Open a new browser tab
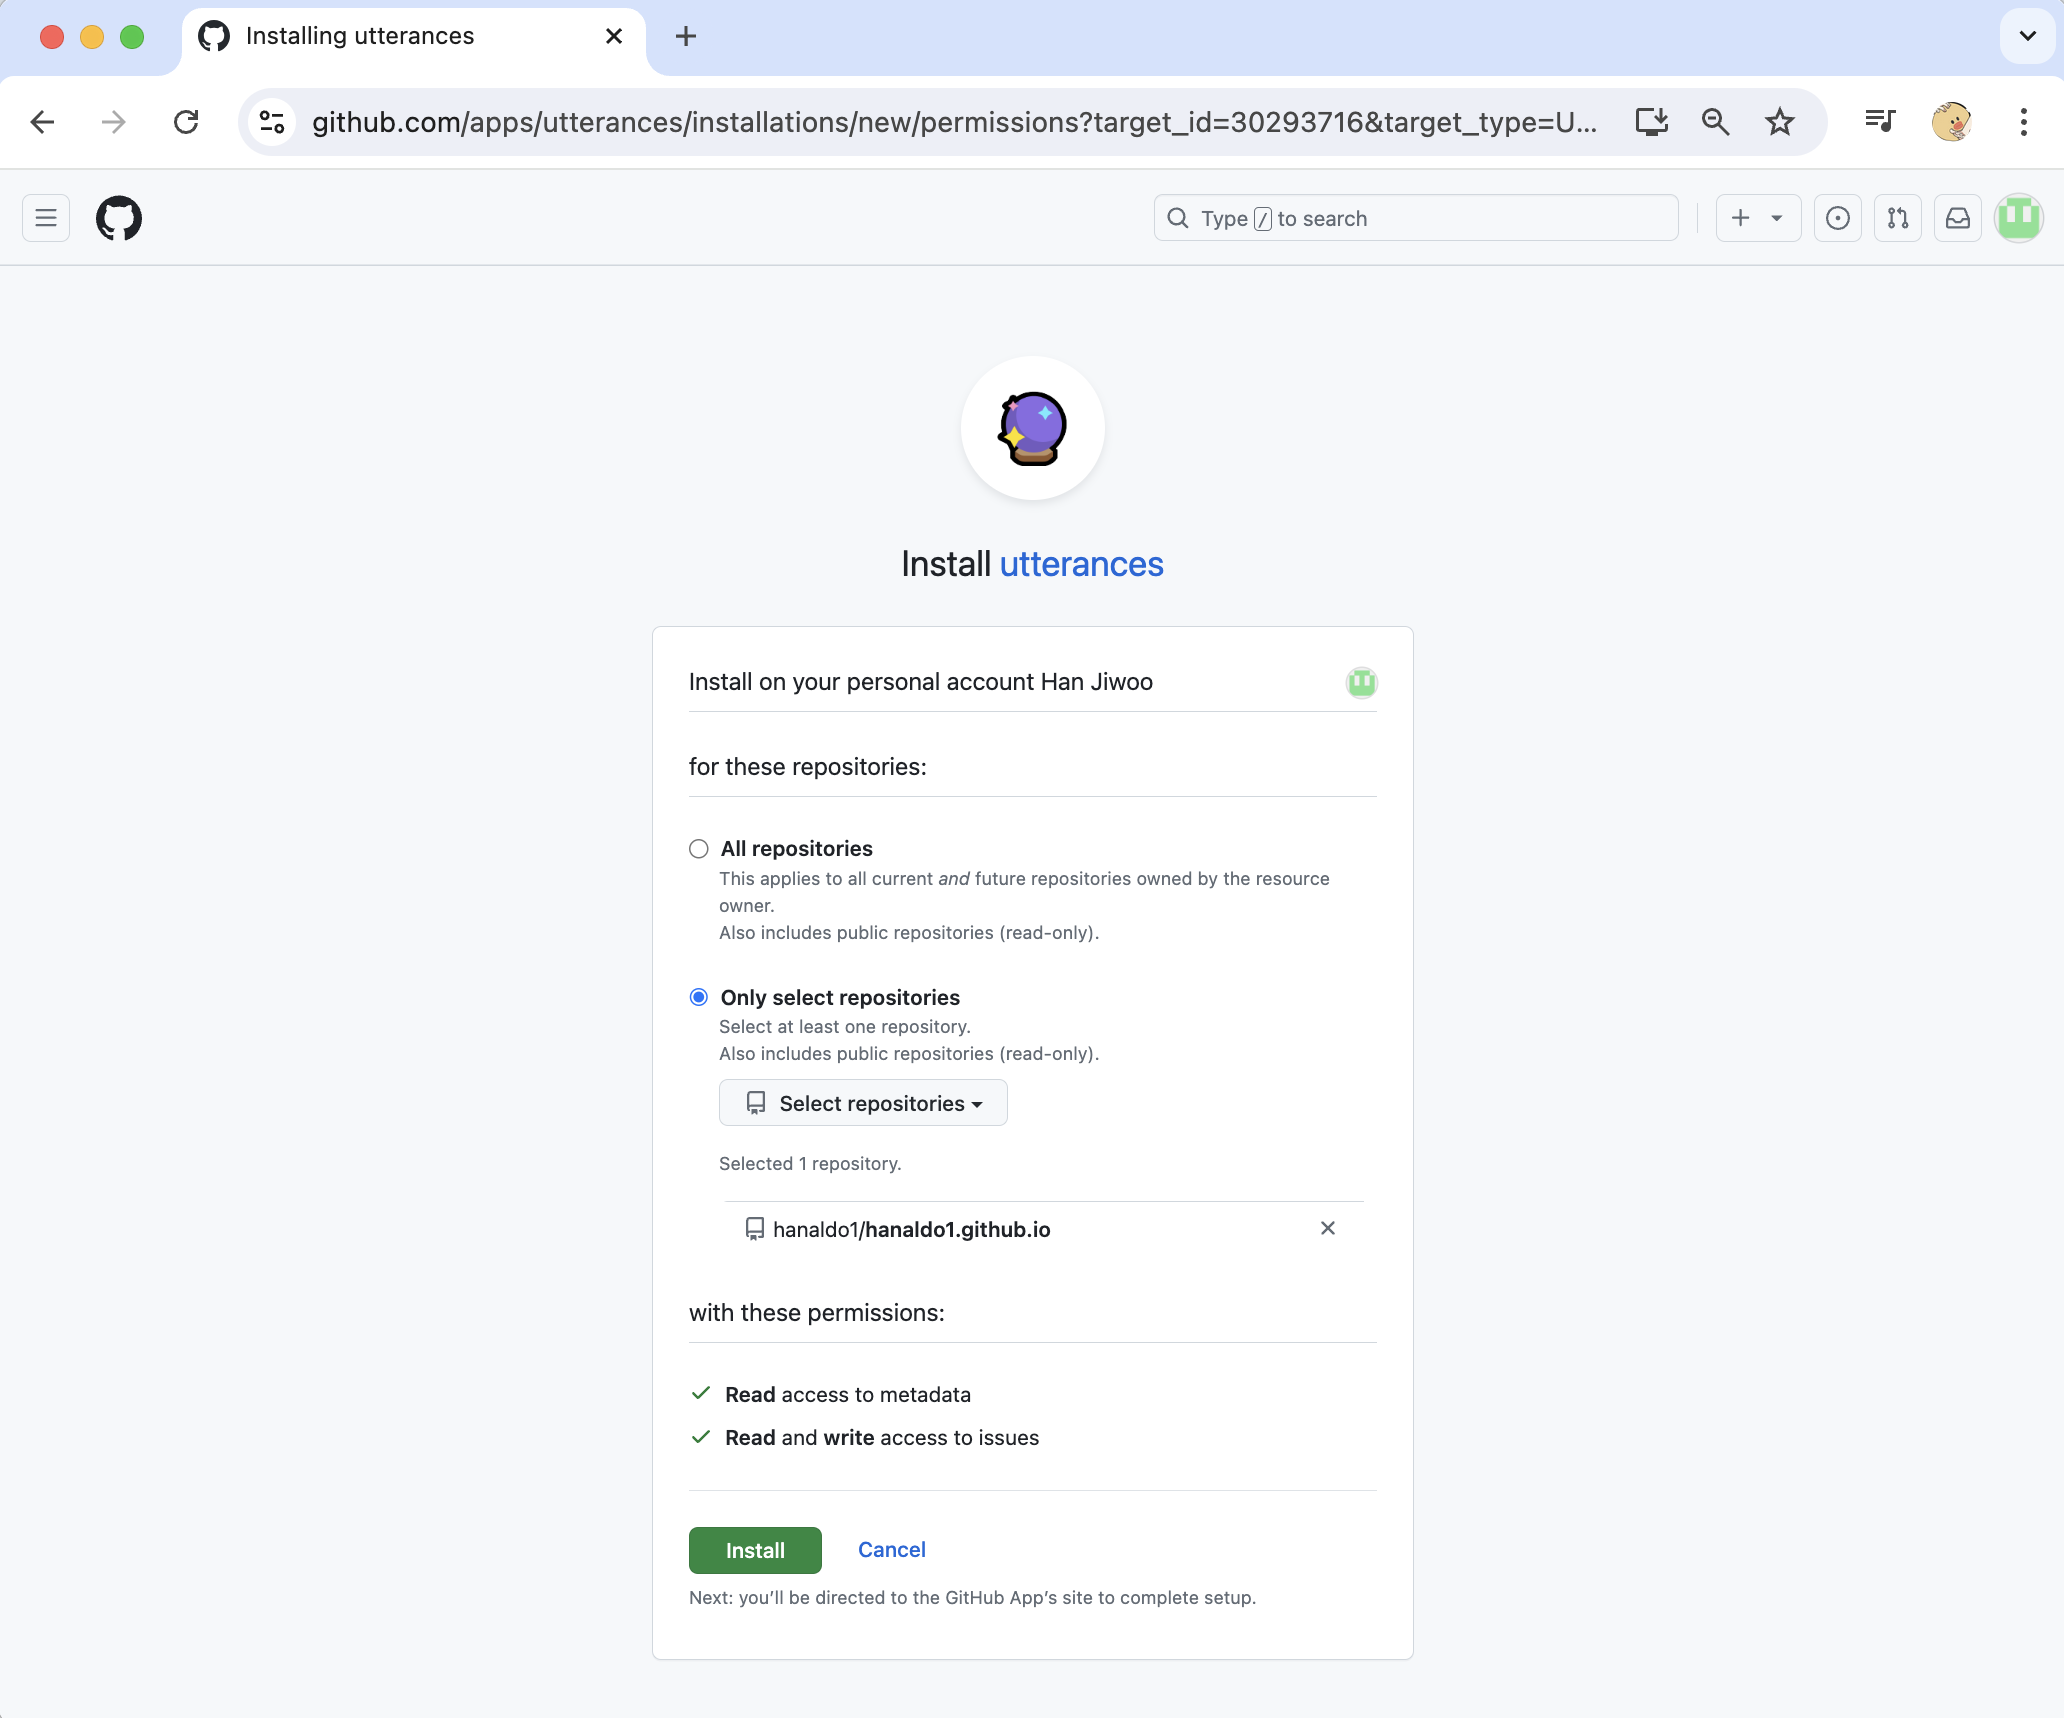Image resolution: width=2064 pixels, height=1718 pixels. click(x=686, y=37)
